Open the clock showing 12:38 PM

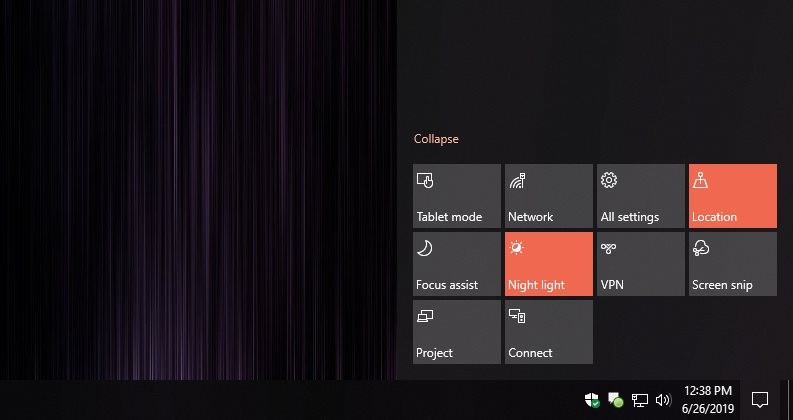(x=708, y=399)
